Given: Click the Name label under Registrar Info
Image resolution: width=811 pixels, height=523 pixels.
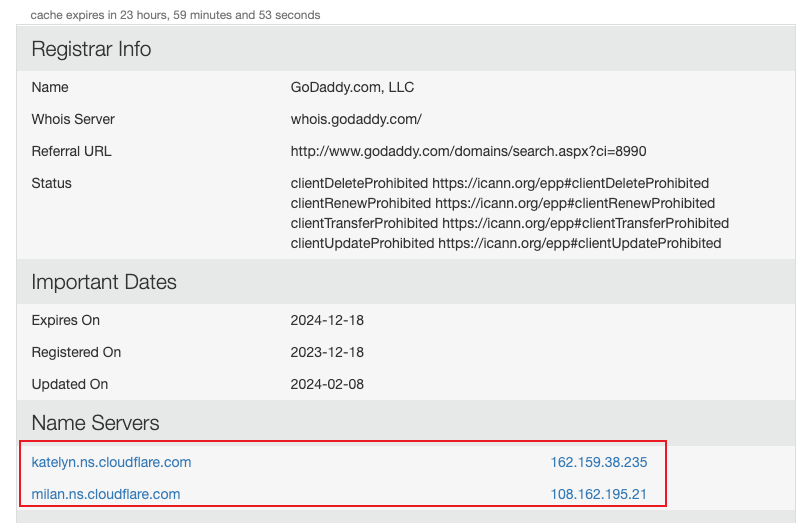Looking at the screenshot, I should (50, 87).
